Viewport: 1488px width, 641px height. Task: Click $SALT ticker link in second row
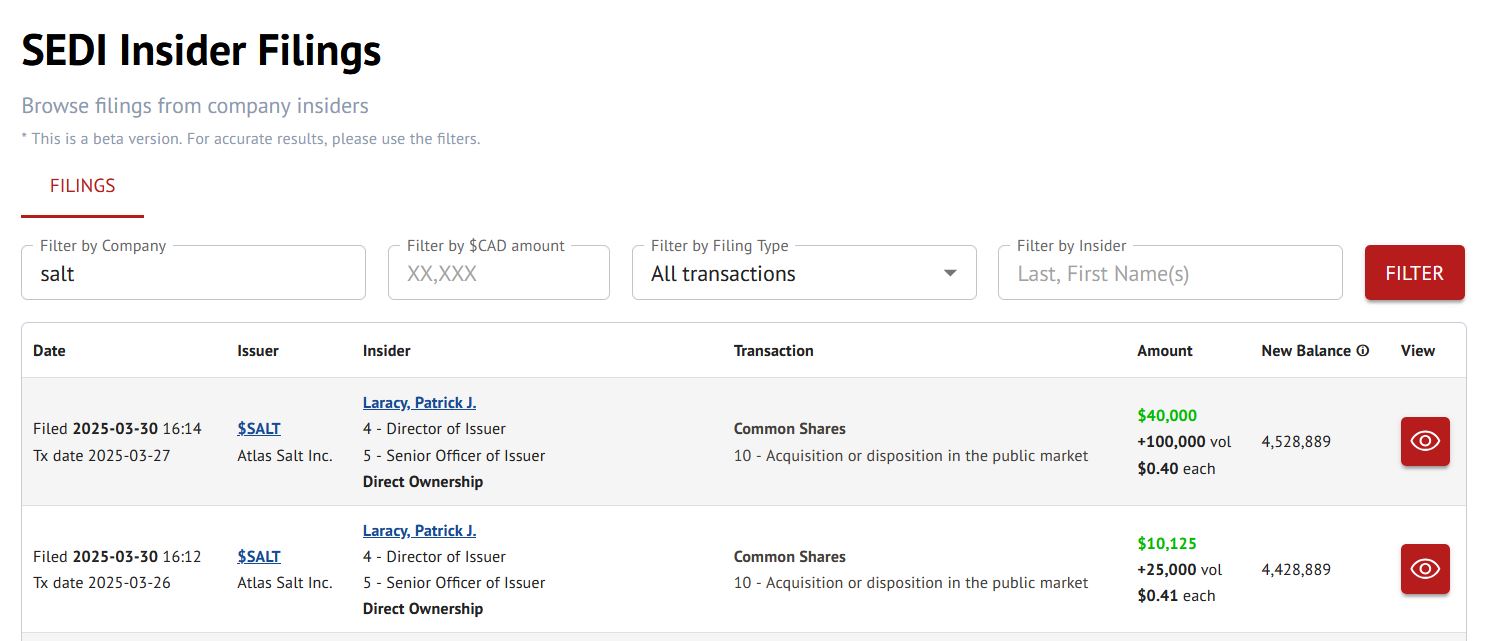pos(259,557)
